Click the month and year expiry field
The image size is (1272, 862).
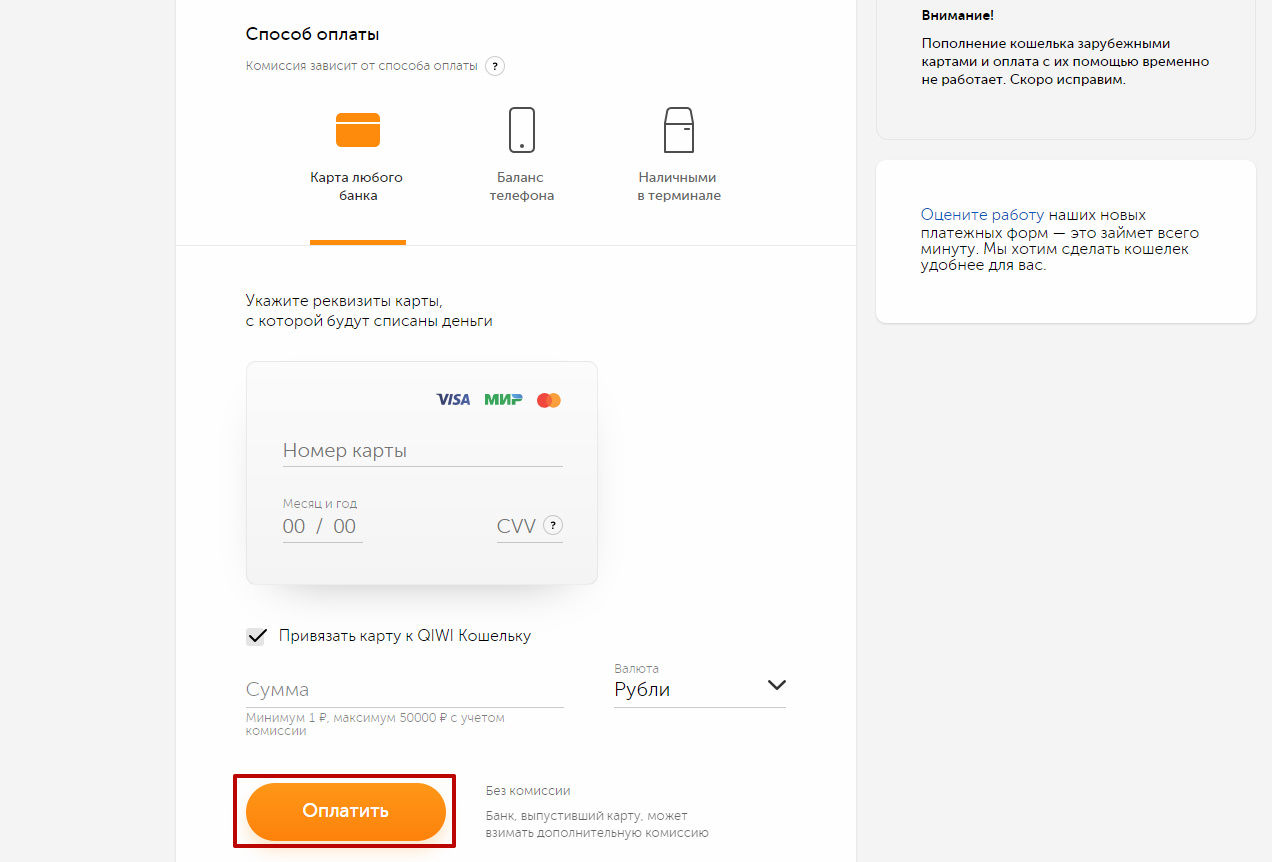[322, 526]
